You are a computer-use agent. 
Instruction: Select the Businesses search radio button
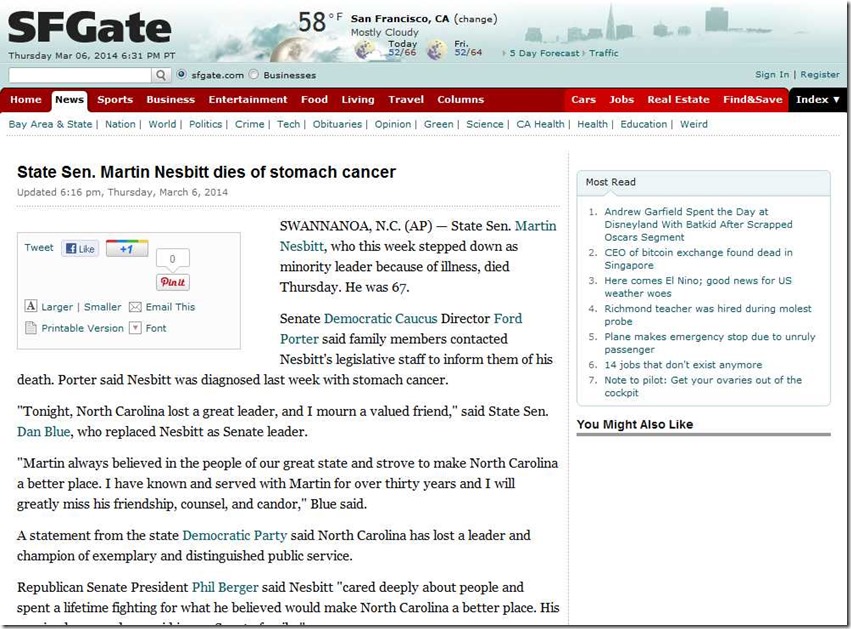coord(253,75)
